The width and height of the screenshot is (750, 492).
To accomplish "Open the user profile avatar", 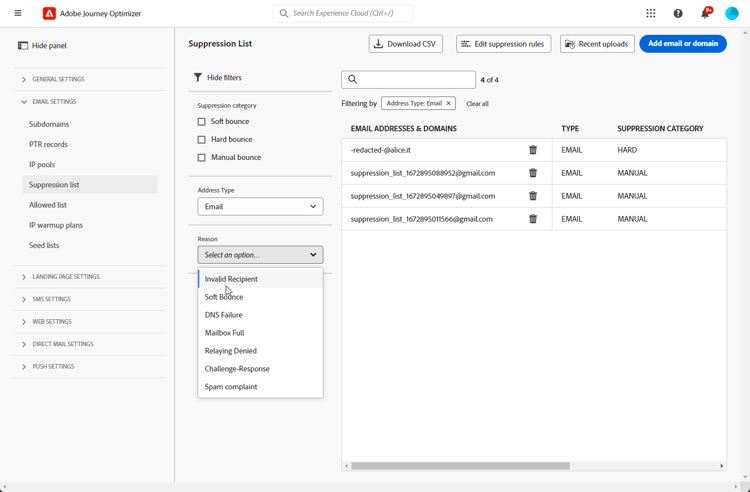I will point(732,13).
